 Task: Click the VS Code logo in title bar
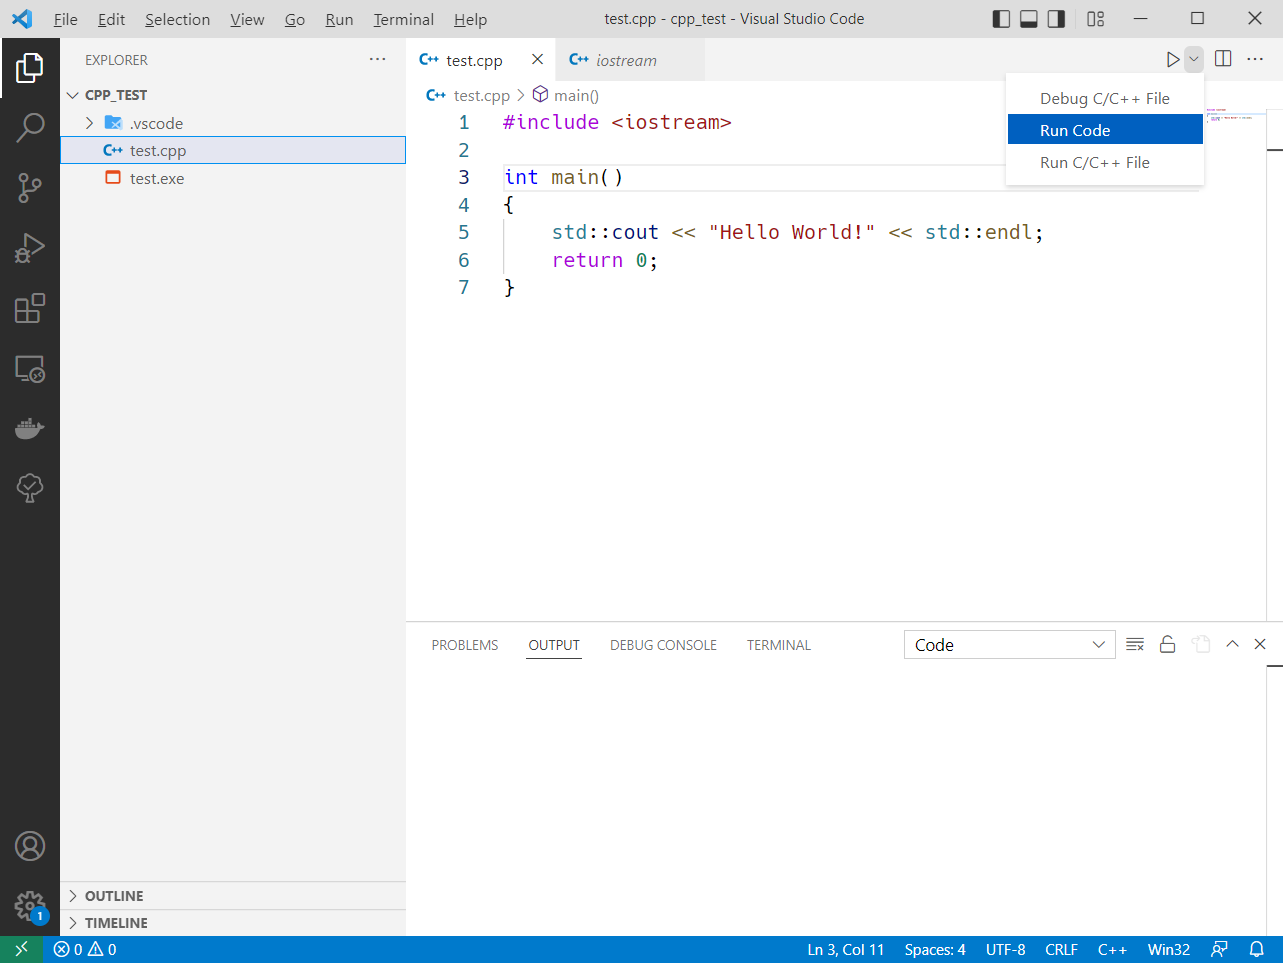tap(21, 19)
